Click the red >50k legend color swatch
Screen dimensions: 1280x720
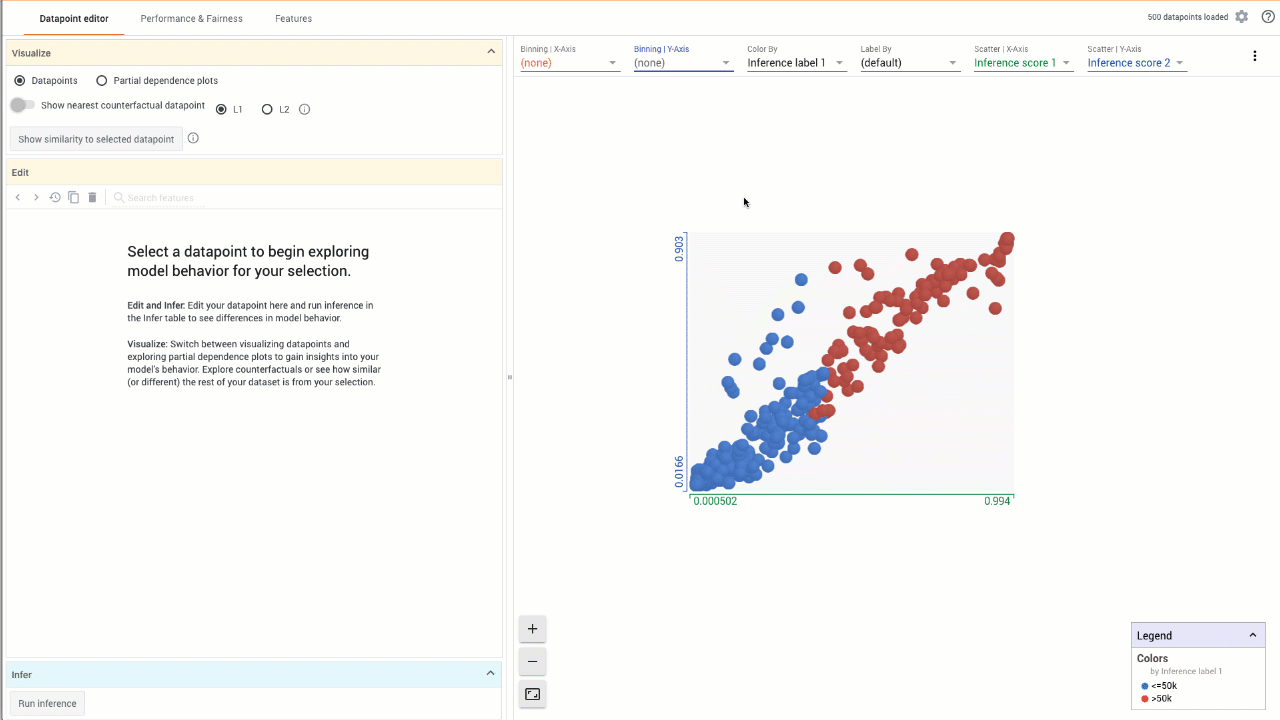point(1145,699)
